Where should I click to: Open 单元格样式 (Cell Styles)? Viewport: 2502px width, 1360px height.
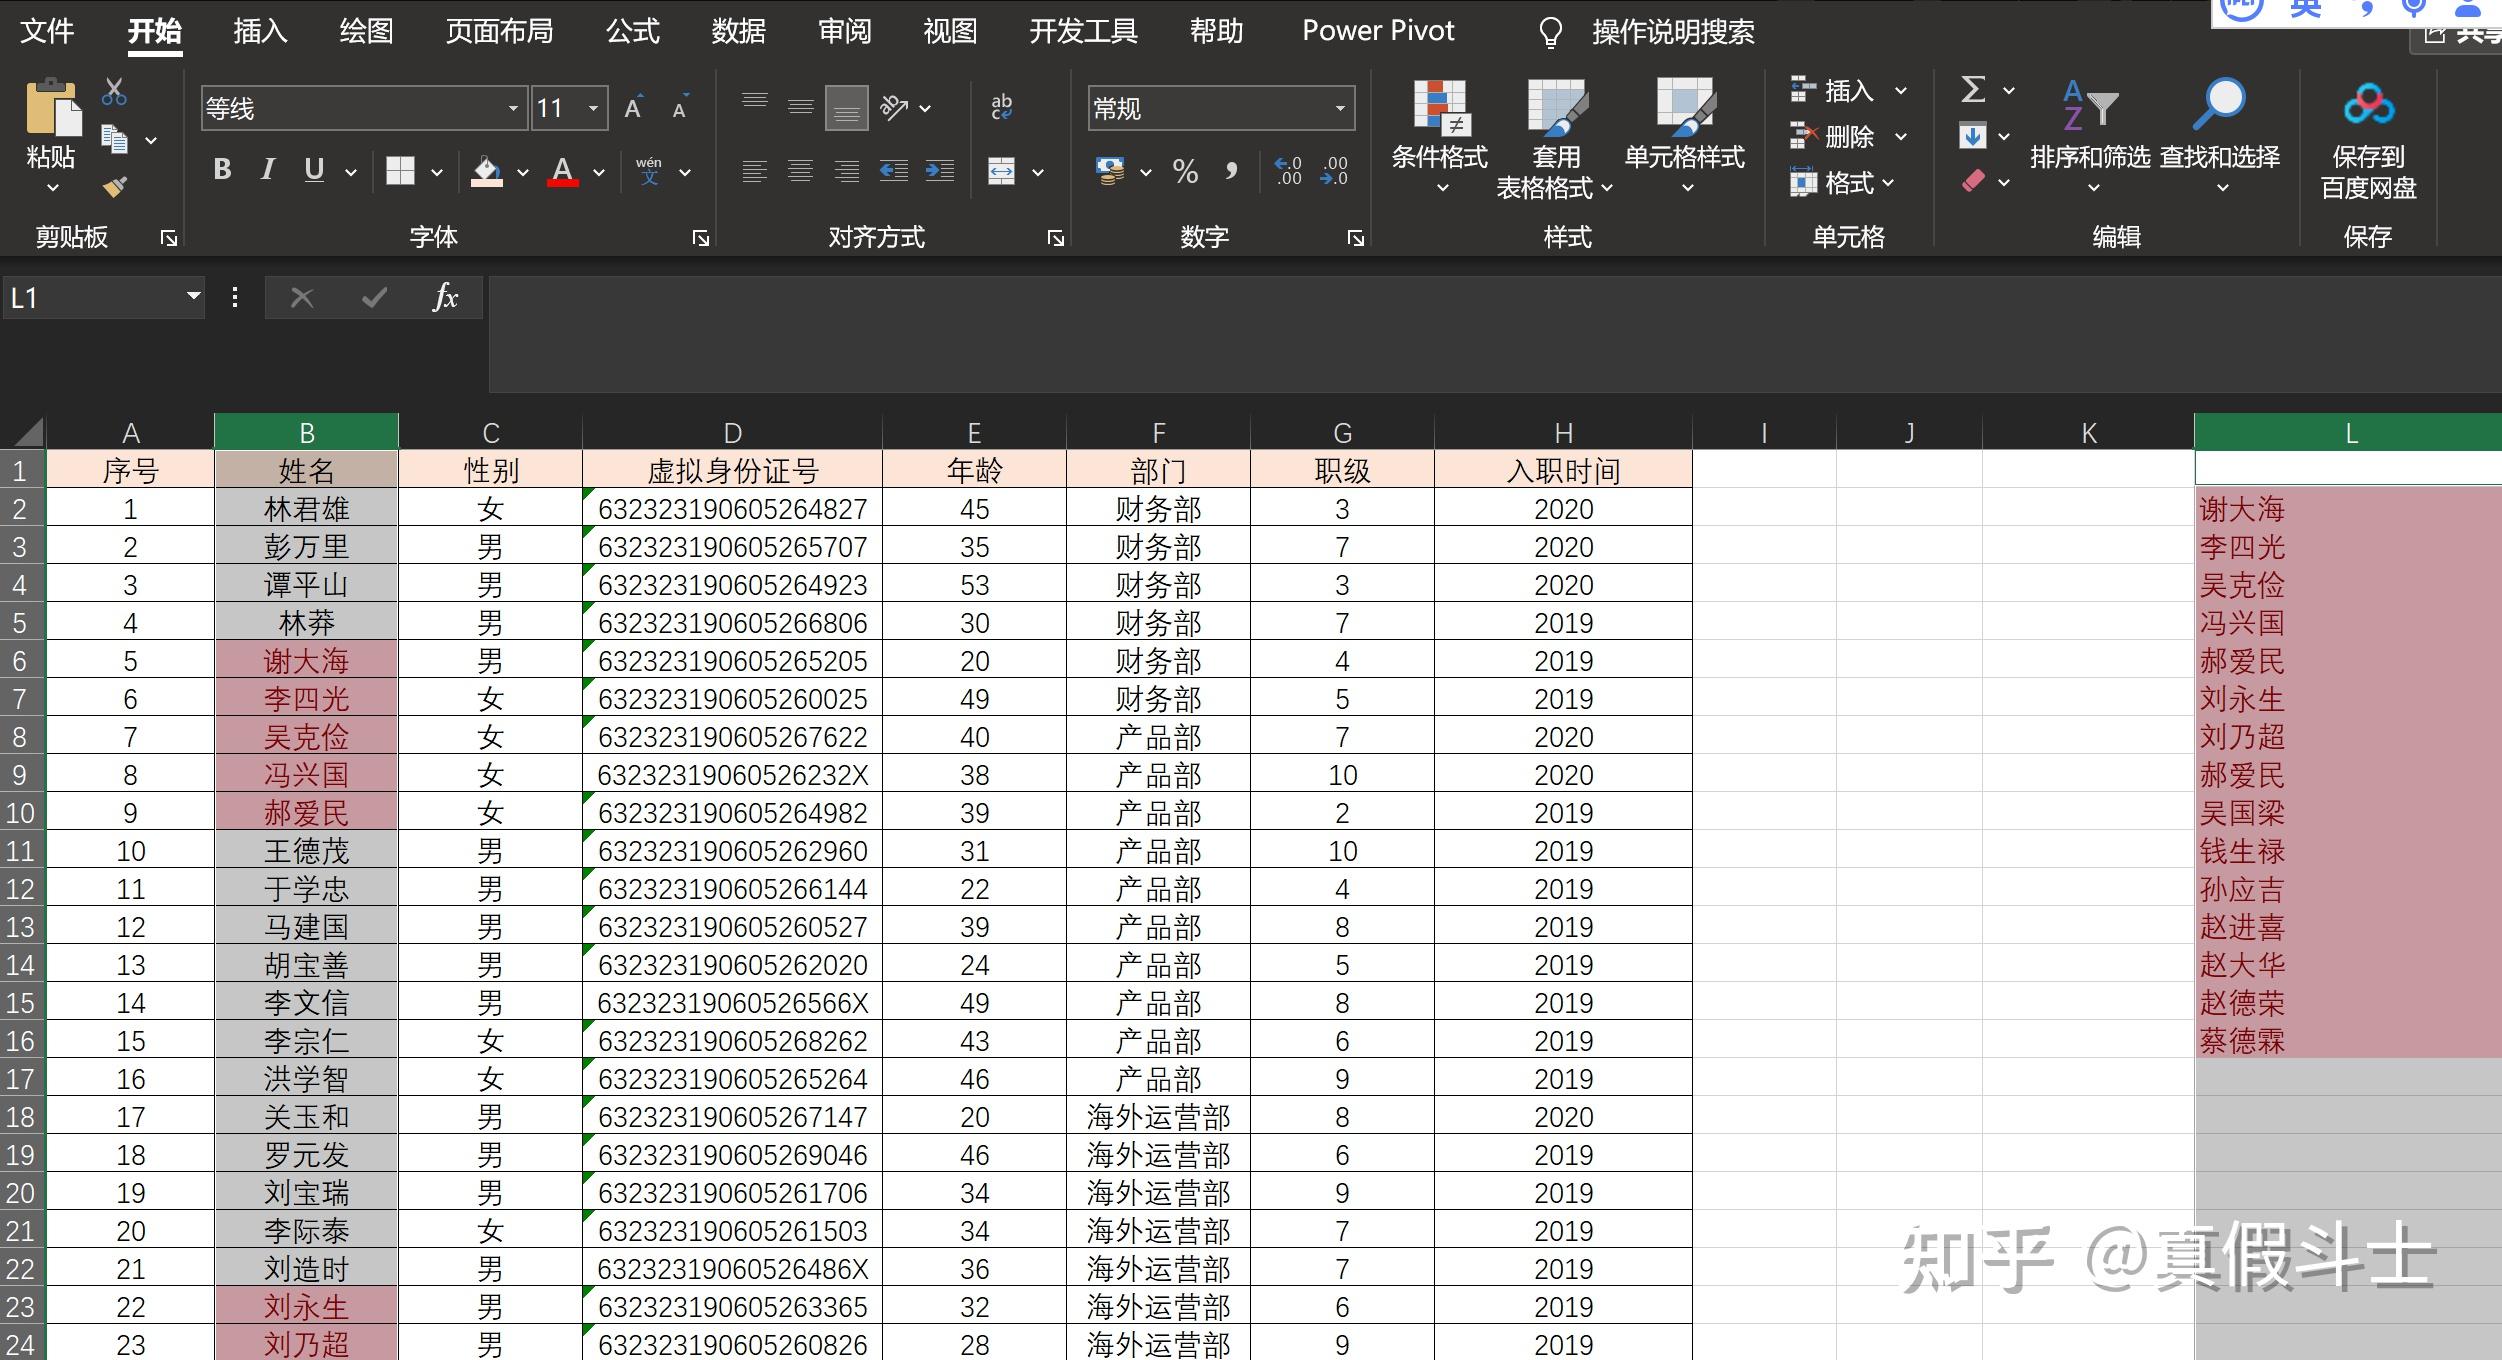pos(1685,140)
